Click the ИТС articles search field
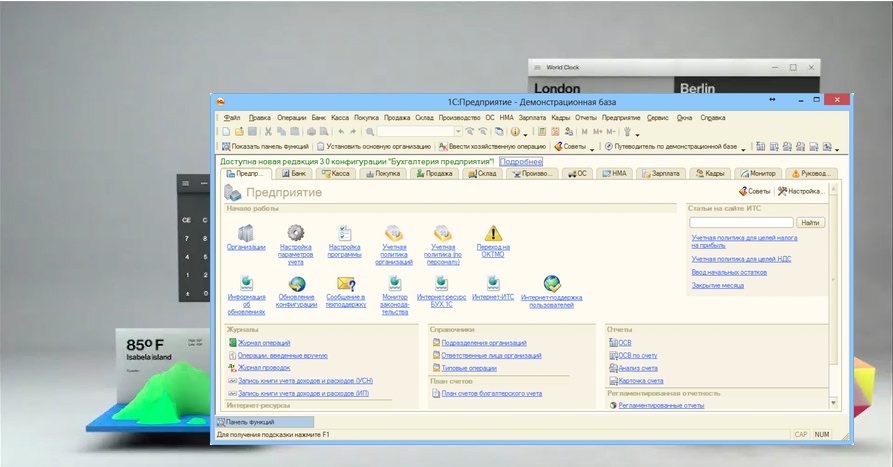The width and height of the screenshot is (893, 467). pos(741,222)
